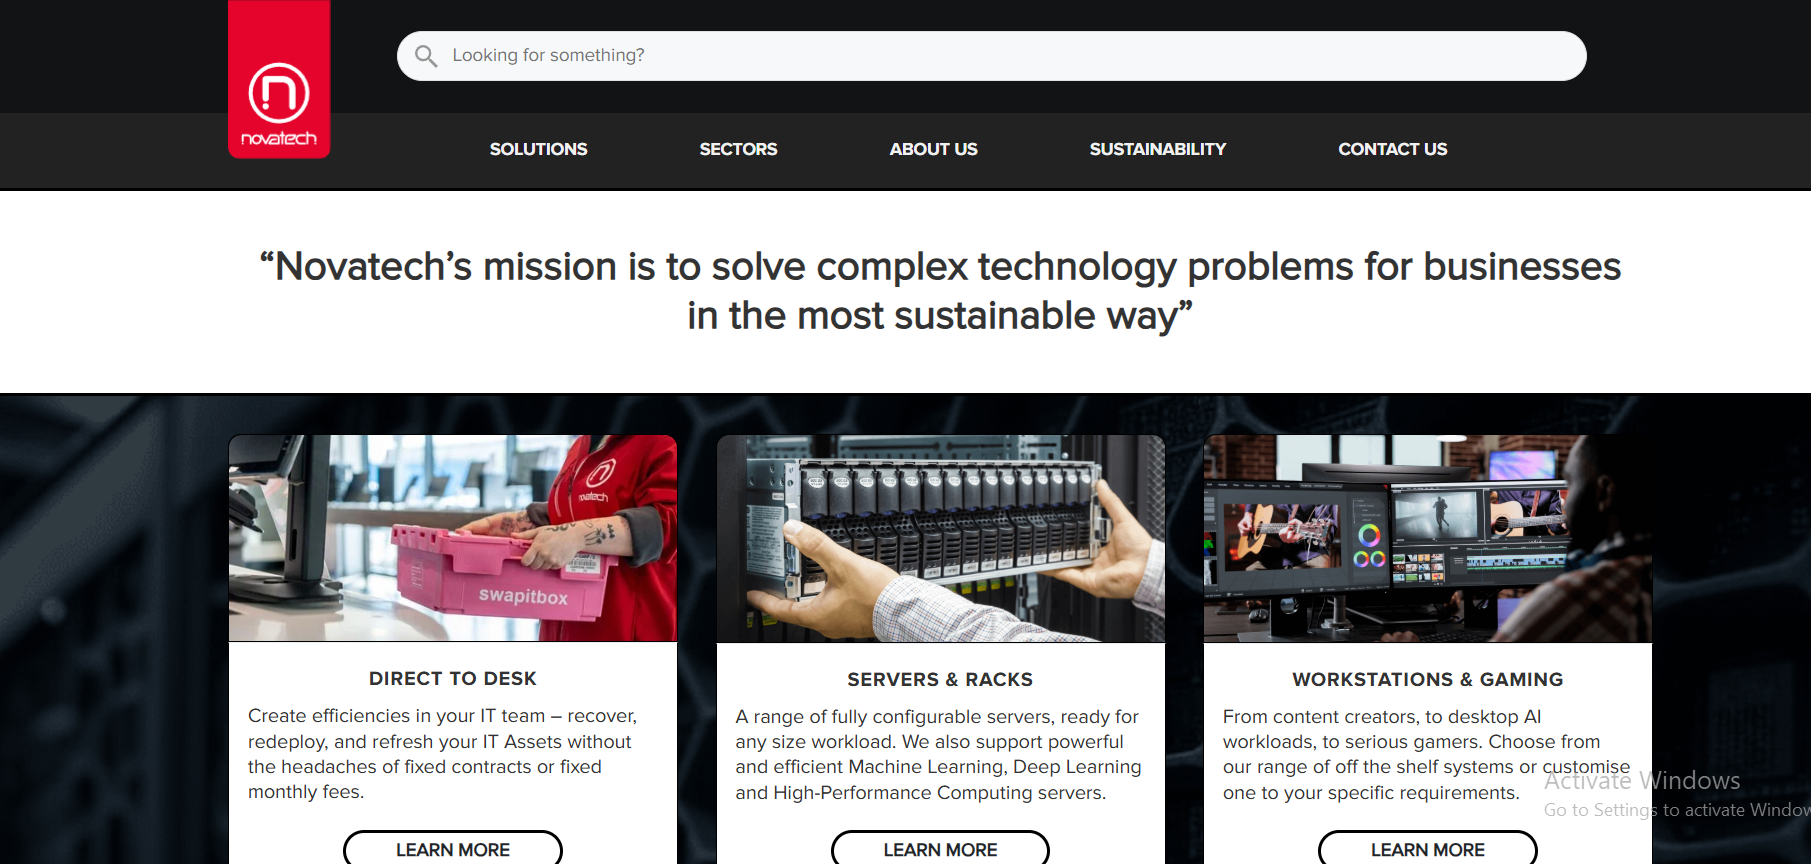Learn more about Direct to Desk
Image resolution: width=1811 pixels, height=864 pixels.
(453, 849)
